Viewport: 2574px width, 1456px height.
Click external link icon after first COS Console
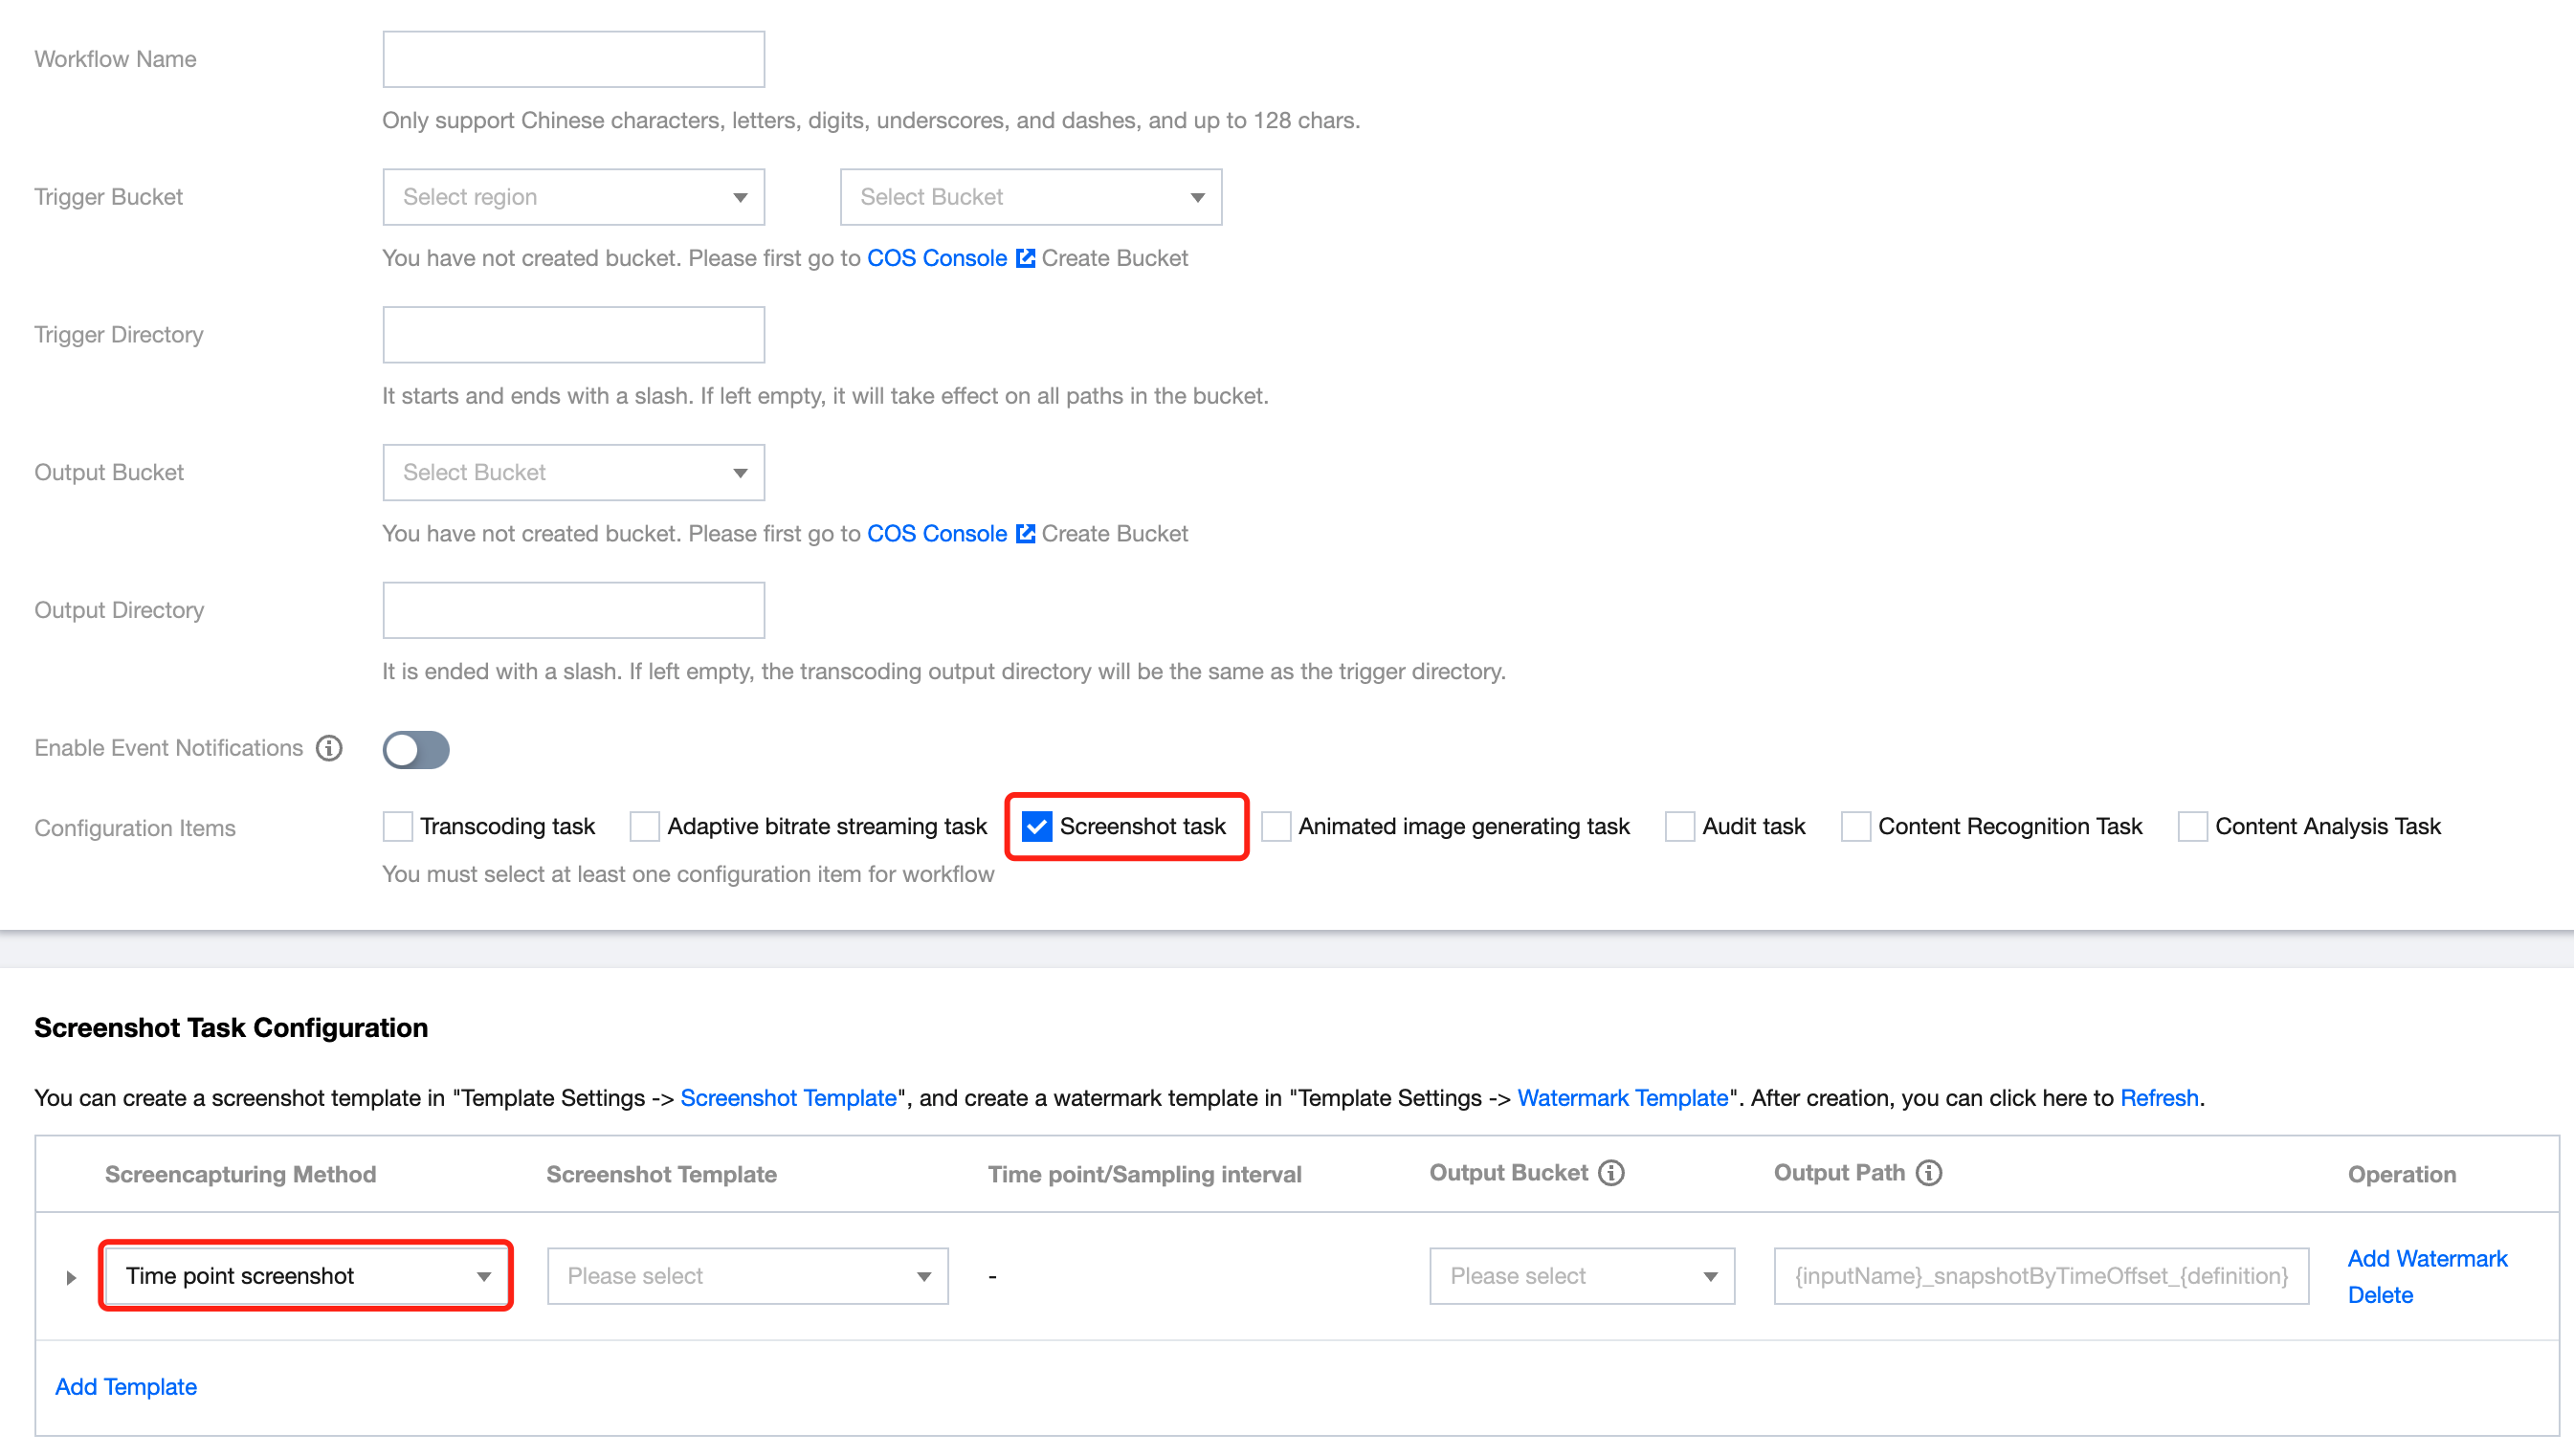coord(1025,258)
